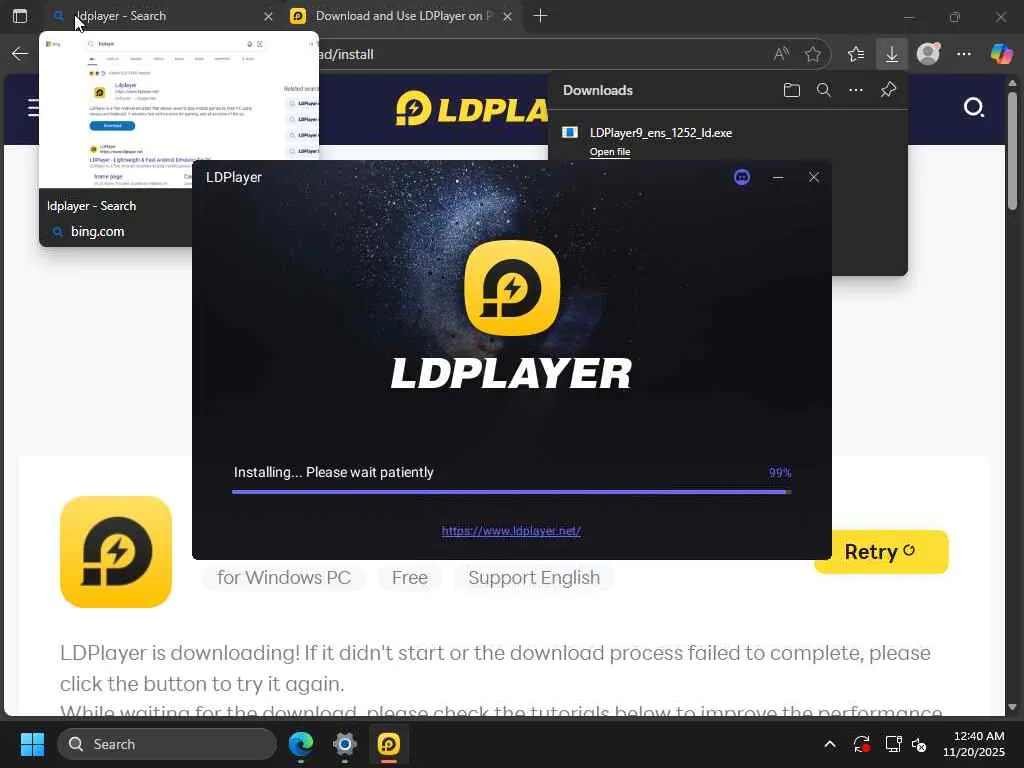
Task: Click the 'Free' tag
Action: pos(409,577)
